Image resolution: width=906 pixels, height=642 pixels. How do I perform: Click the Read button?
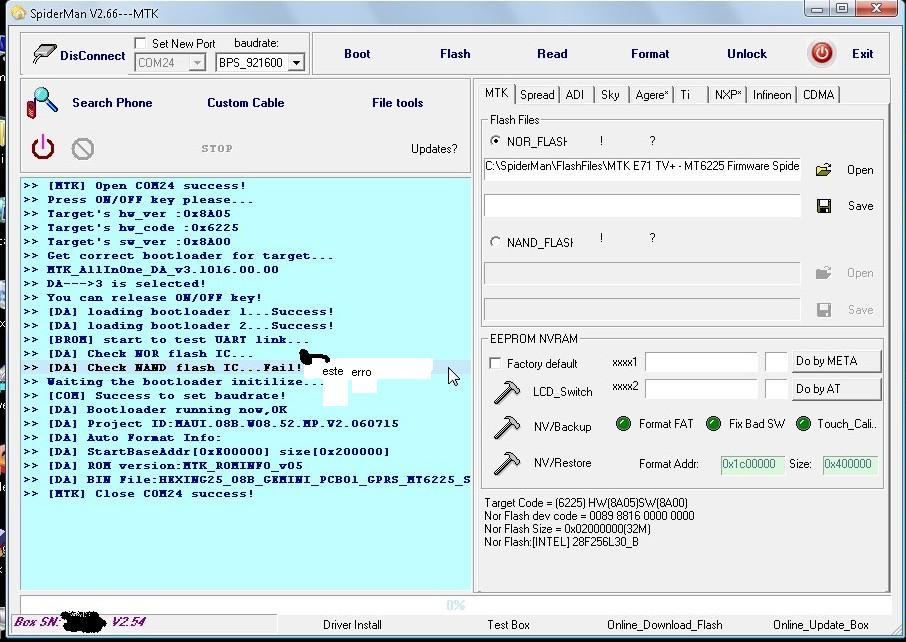(552, 54)
